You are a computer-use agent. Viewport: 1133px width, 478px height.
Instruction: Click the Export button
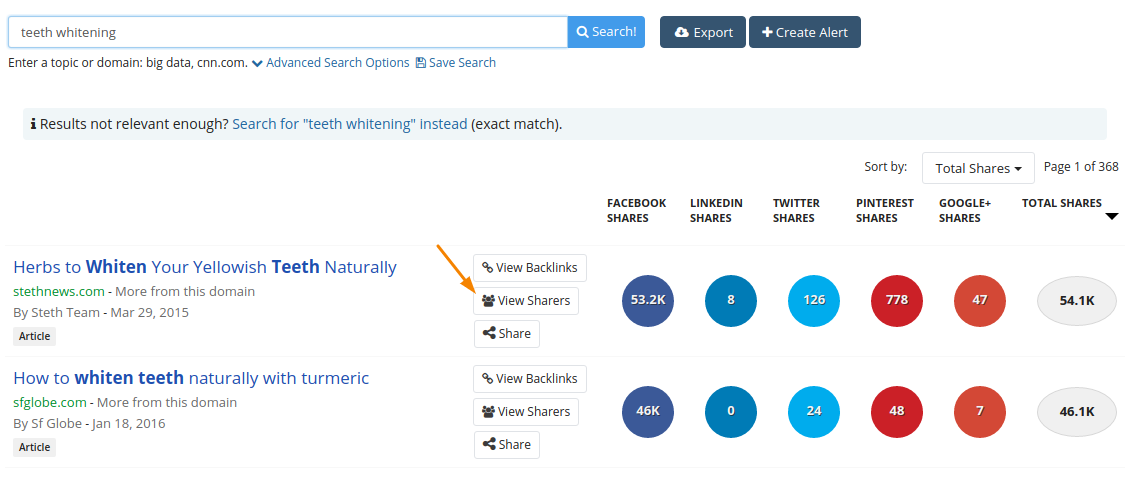tap(703, 32)
